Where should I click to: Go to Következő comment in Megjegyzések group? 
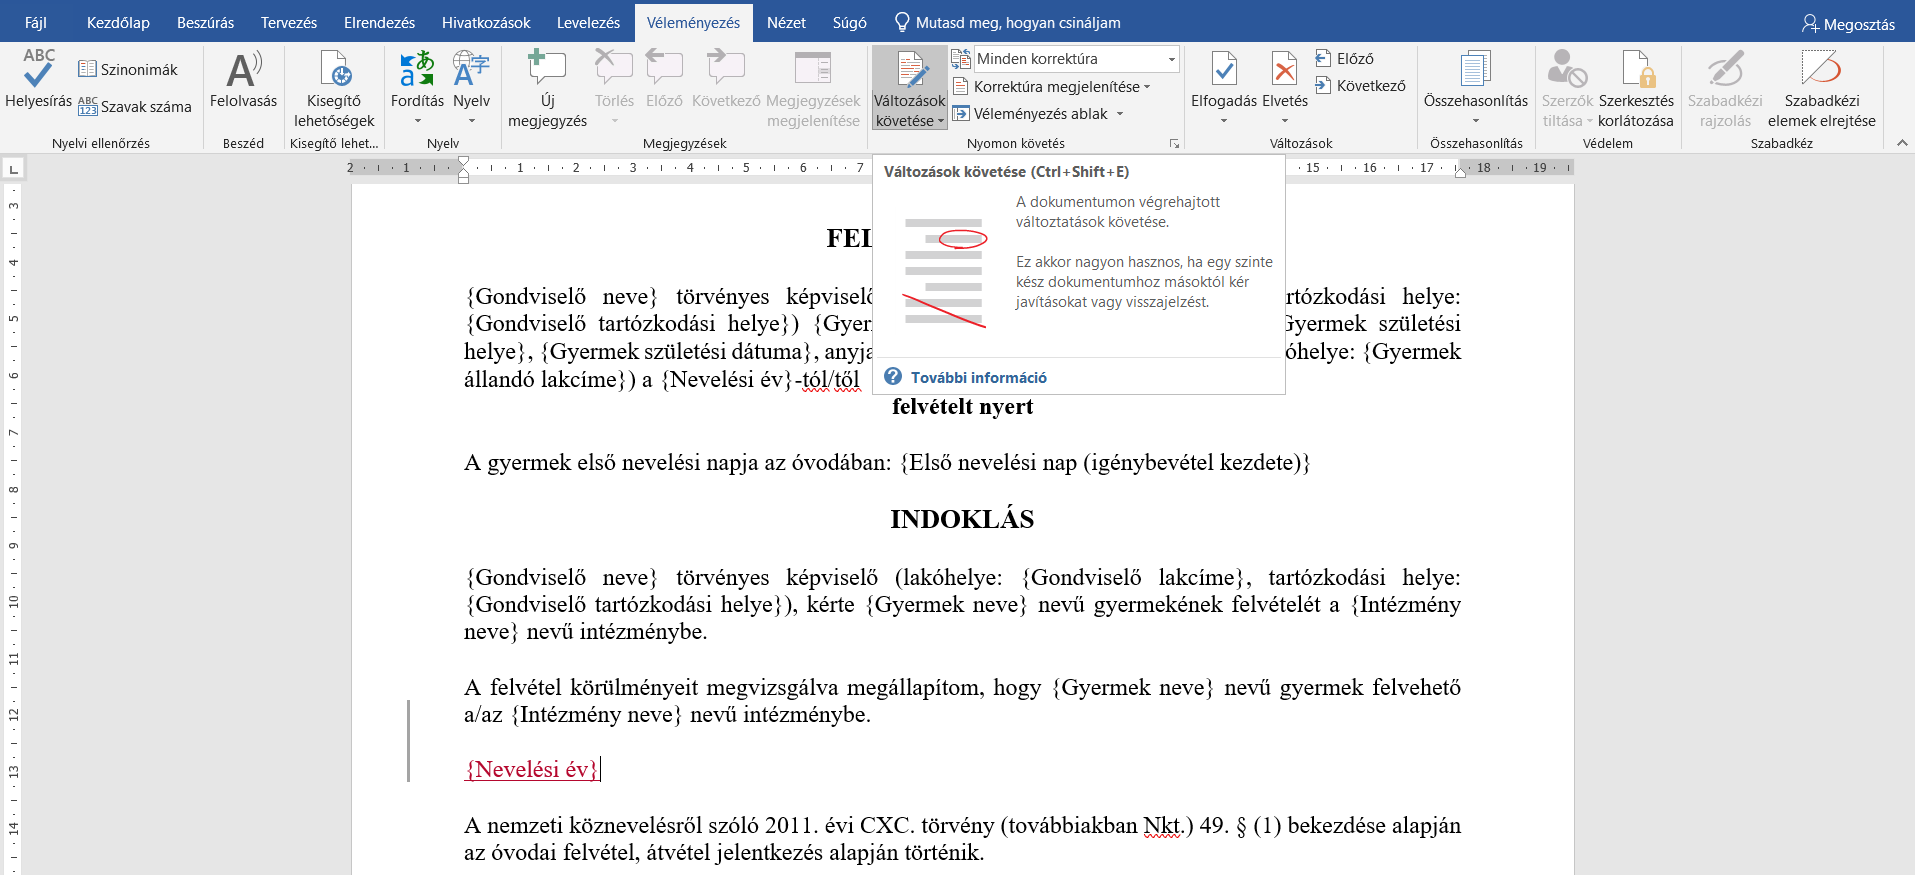726,80
